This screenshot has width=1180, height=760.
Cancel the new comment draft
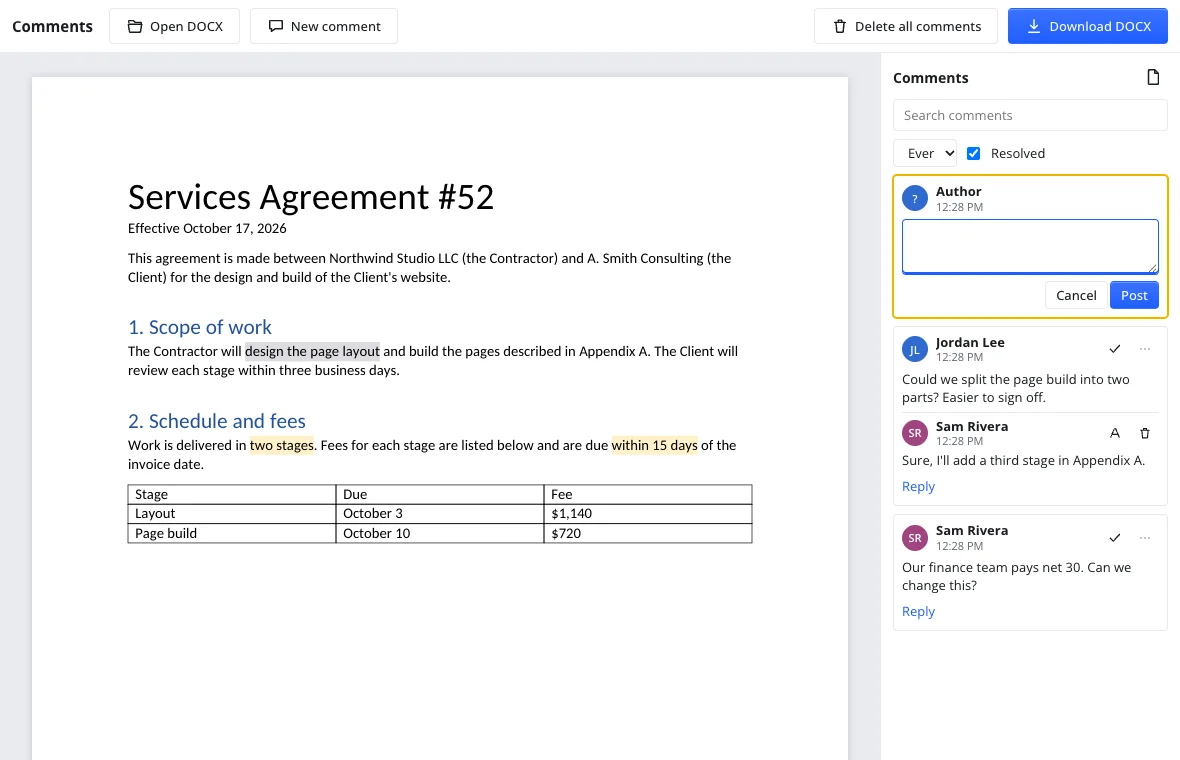coord(1076,296)
